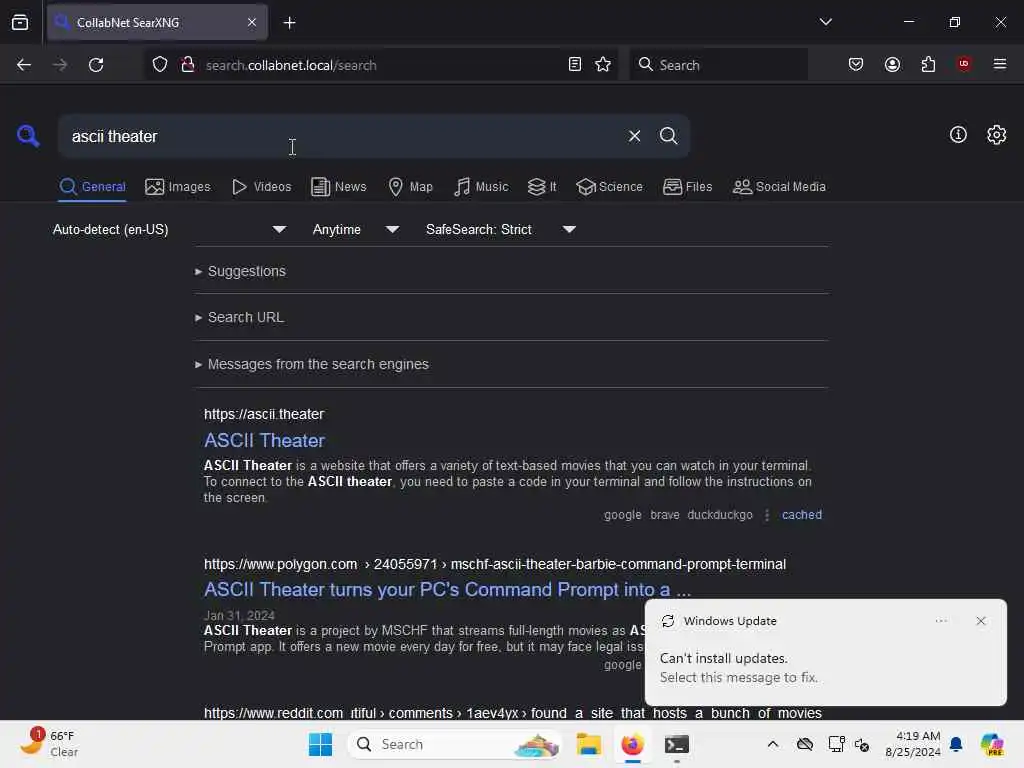This screenshot has height=768, width=1024.
Task: Bookmark this page with star
Action: (x=603, y=64)
